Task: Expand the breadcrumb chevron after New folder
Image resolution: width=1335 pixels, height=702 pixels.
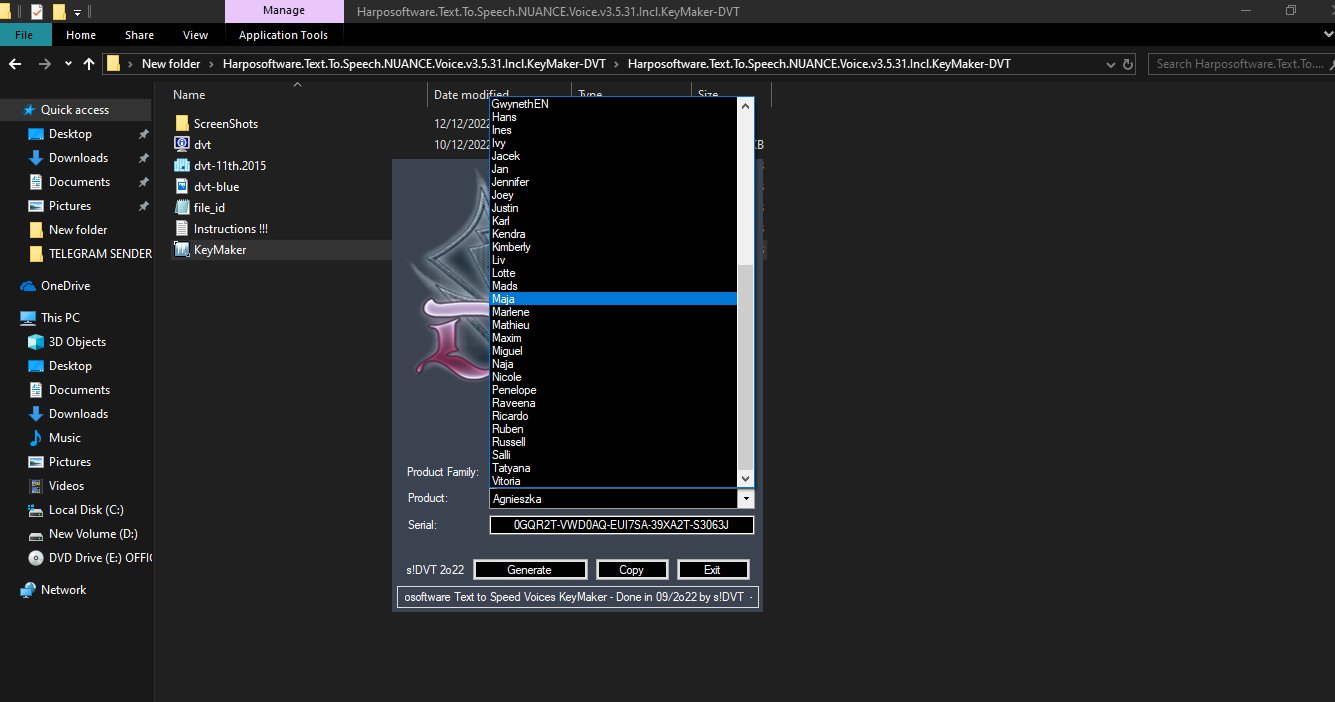Action: point(211,64)
